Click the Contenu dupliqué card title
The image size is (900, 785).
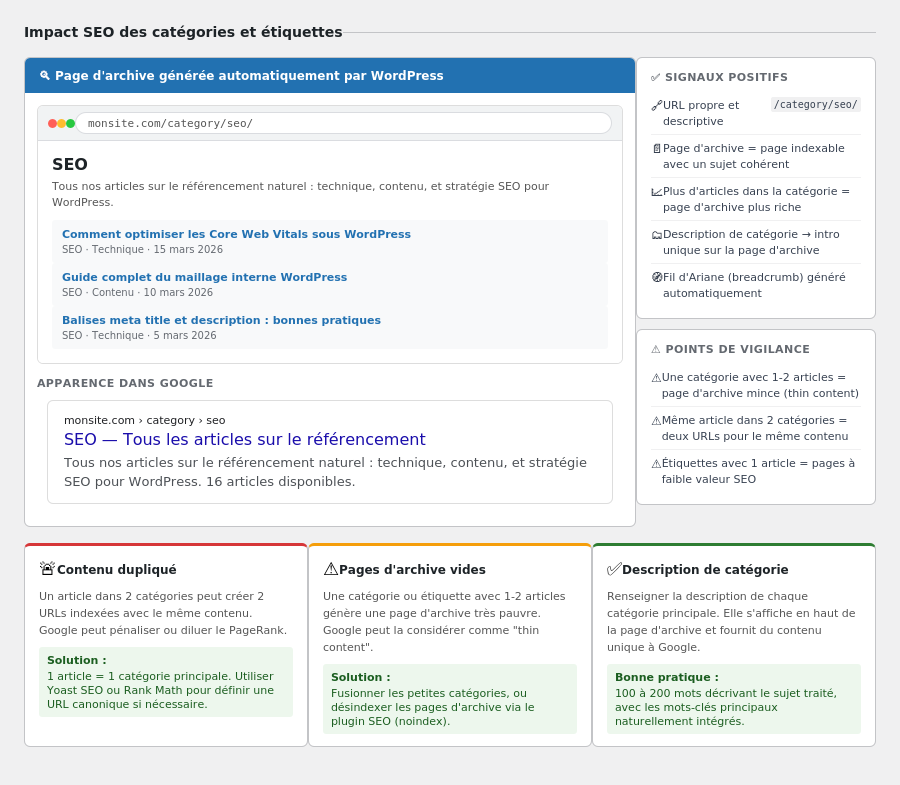[x=117, y=569]
